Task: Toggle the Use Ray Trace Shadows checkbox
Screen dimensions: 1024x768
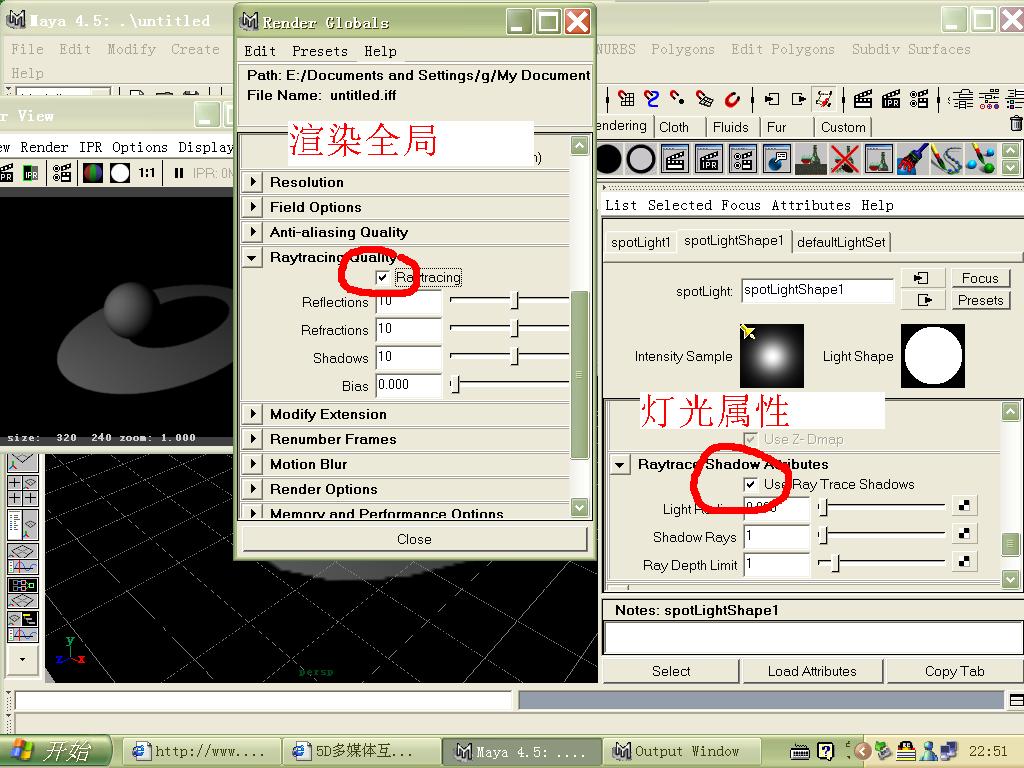Action: 750,484
